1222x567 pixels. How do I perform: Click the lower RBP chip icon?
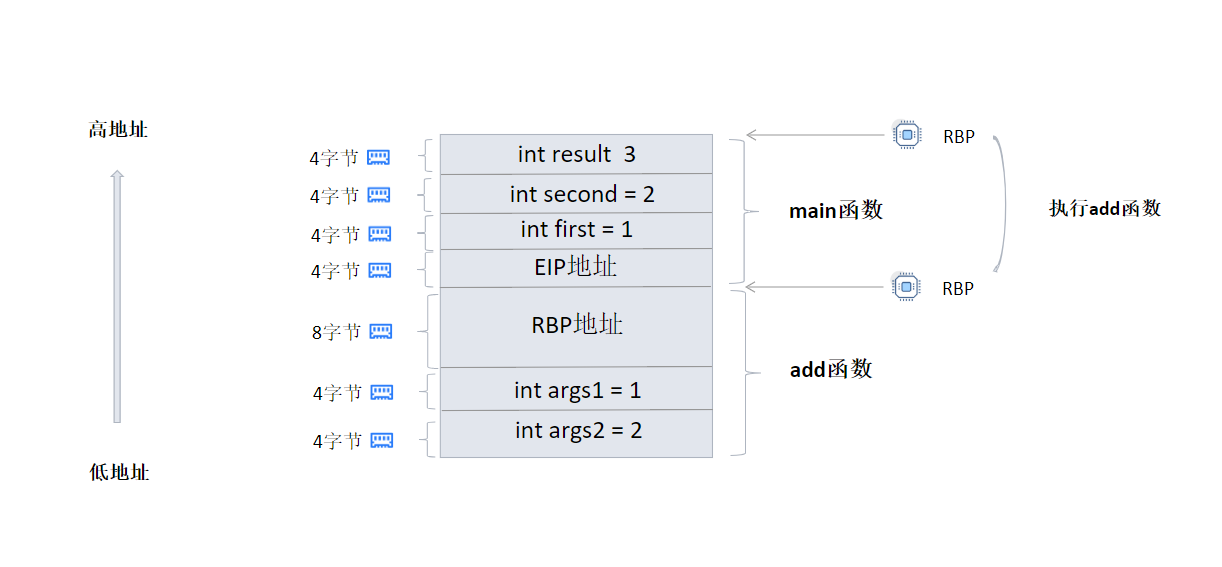click(907, 287)
